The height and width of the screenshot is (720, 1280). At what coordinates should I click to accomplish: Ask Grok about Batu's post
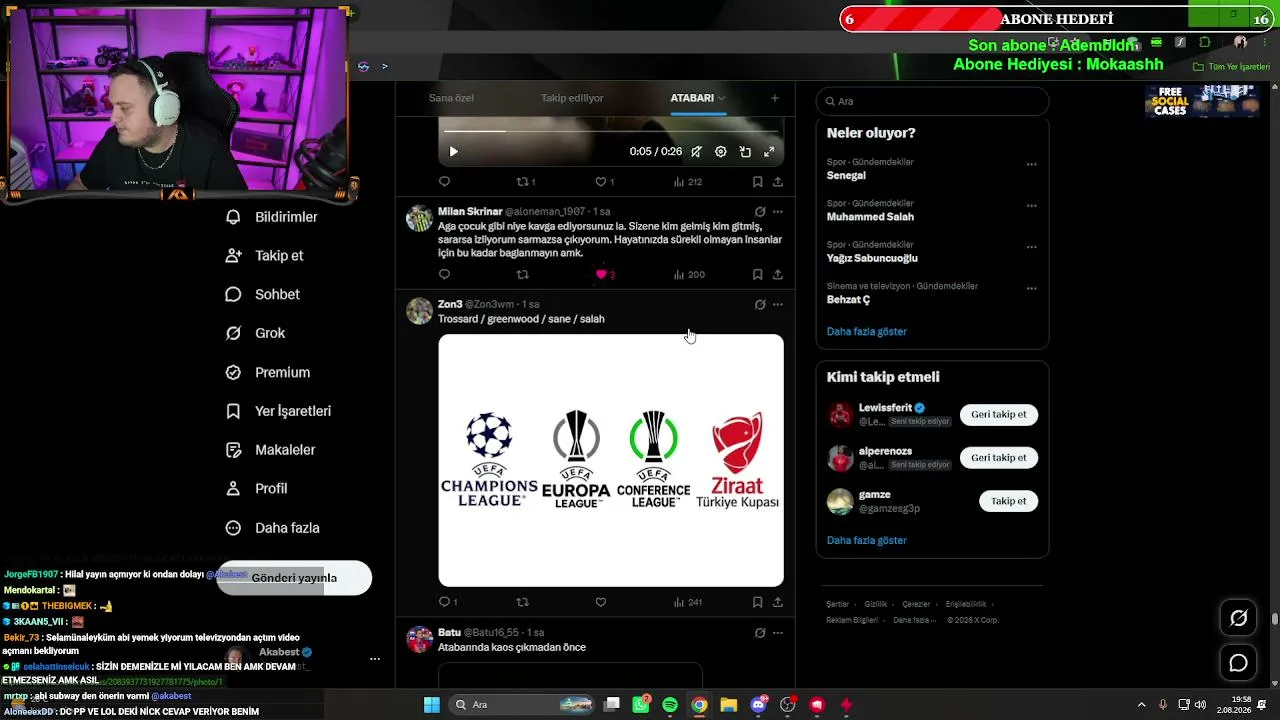(x=760, y=633)
